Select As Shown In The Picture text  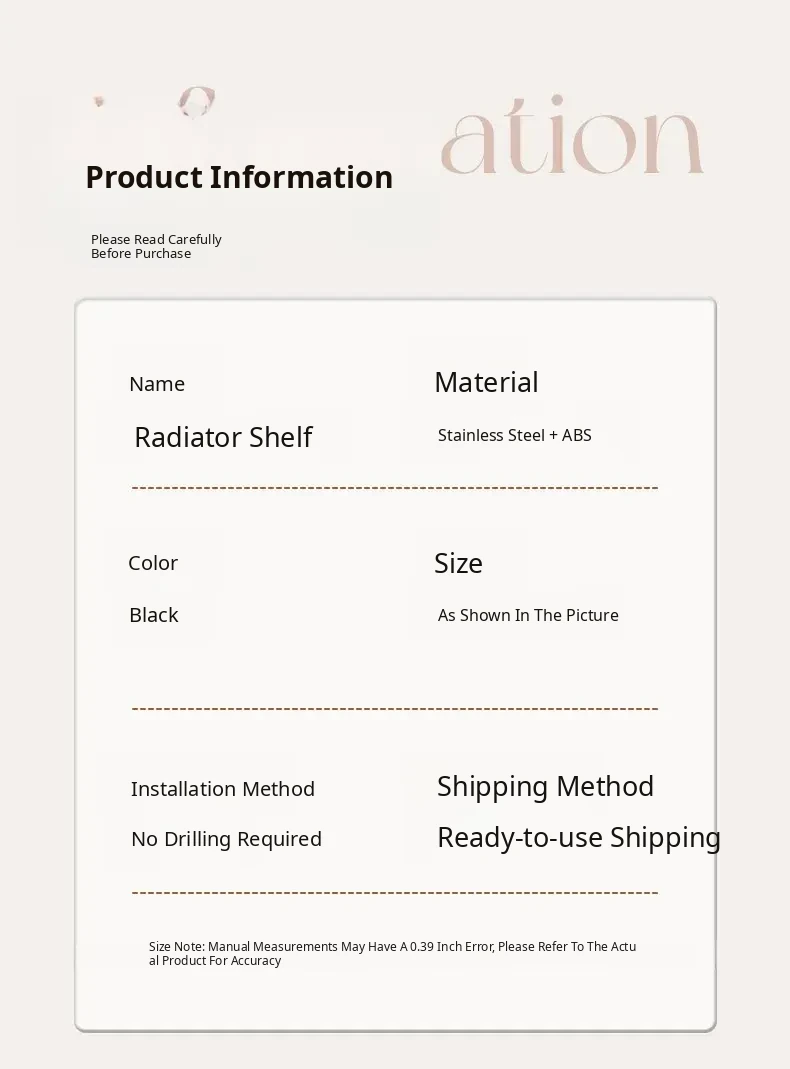(x=528, y=615)
